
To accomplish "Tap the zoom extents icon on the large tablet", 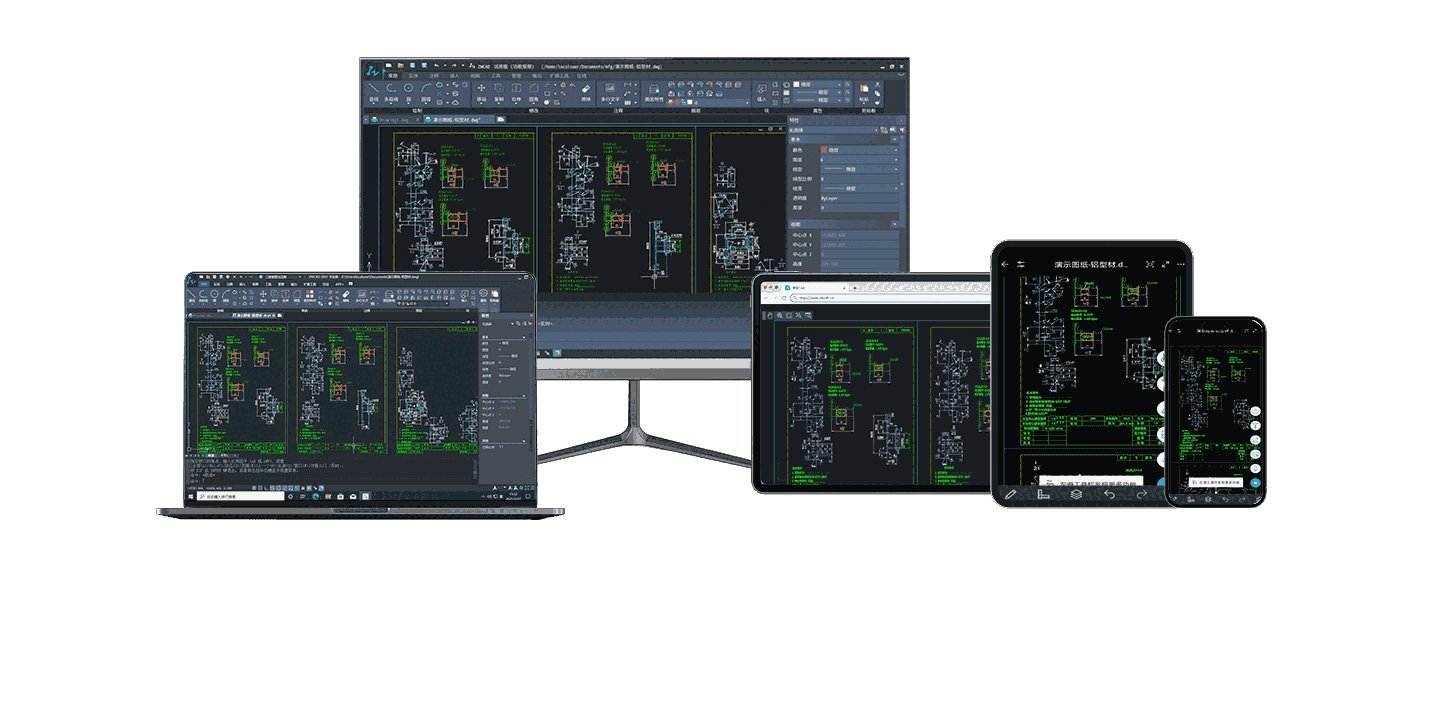I will [1150, 264].
